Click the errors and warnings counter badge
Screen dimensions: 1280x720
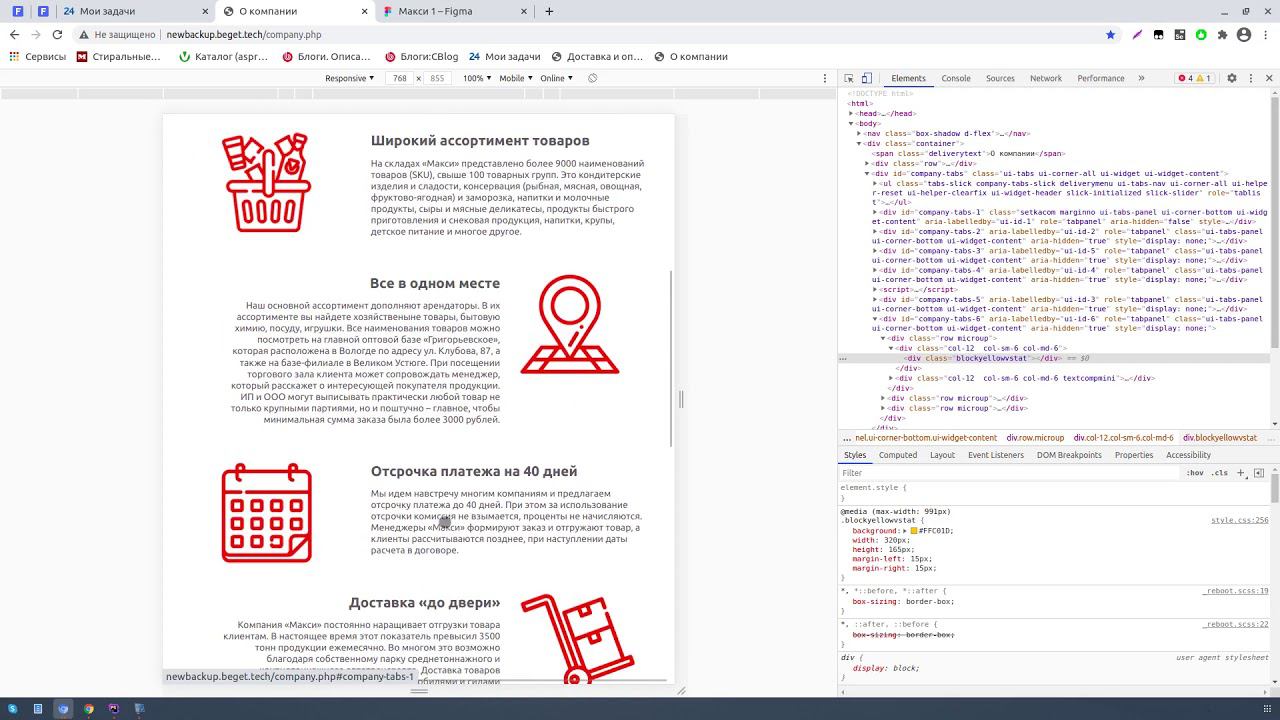(1195, 78)
